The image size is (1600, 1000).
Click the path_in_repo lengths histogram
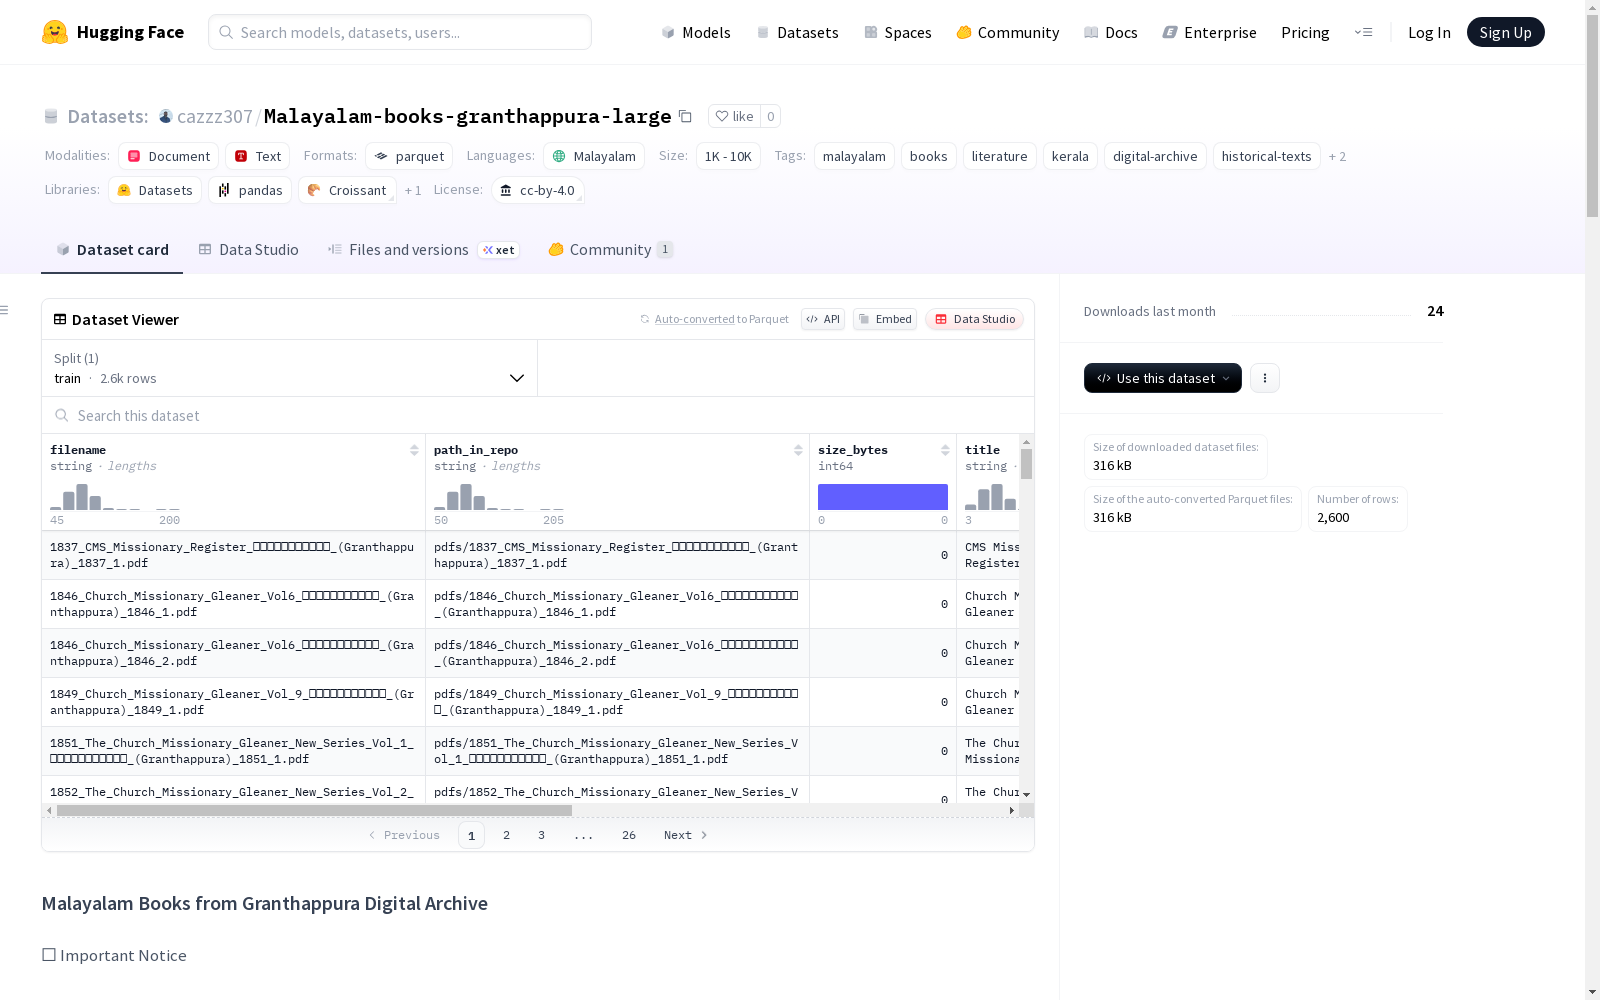499,497
